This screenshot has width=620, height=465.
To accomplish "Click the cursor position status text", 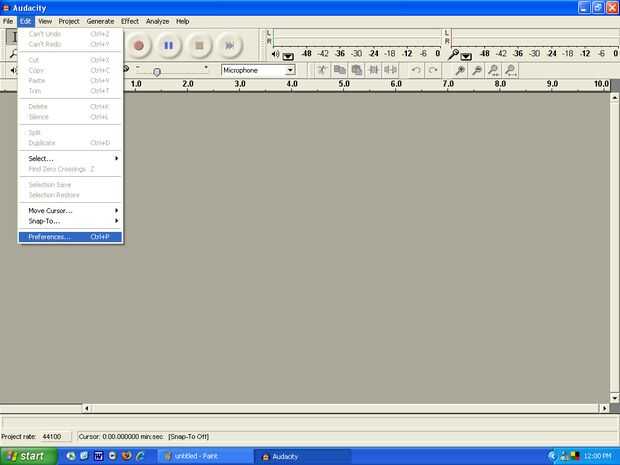I will [121, 437].
